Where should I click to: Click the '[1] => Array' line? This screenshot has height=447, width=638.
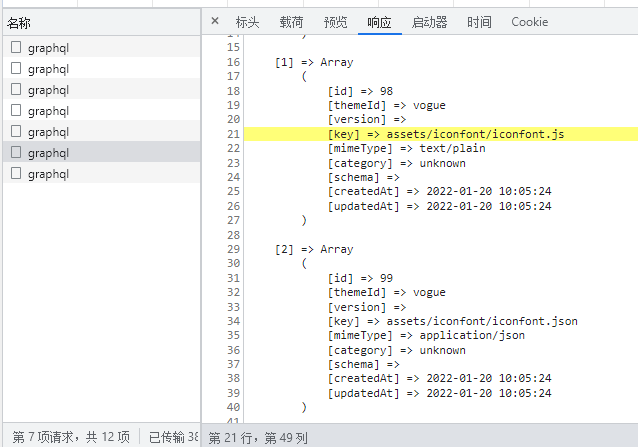pos(314,62)
